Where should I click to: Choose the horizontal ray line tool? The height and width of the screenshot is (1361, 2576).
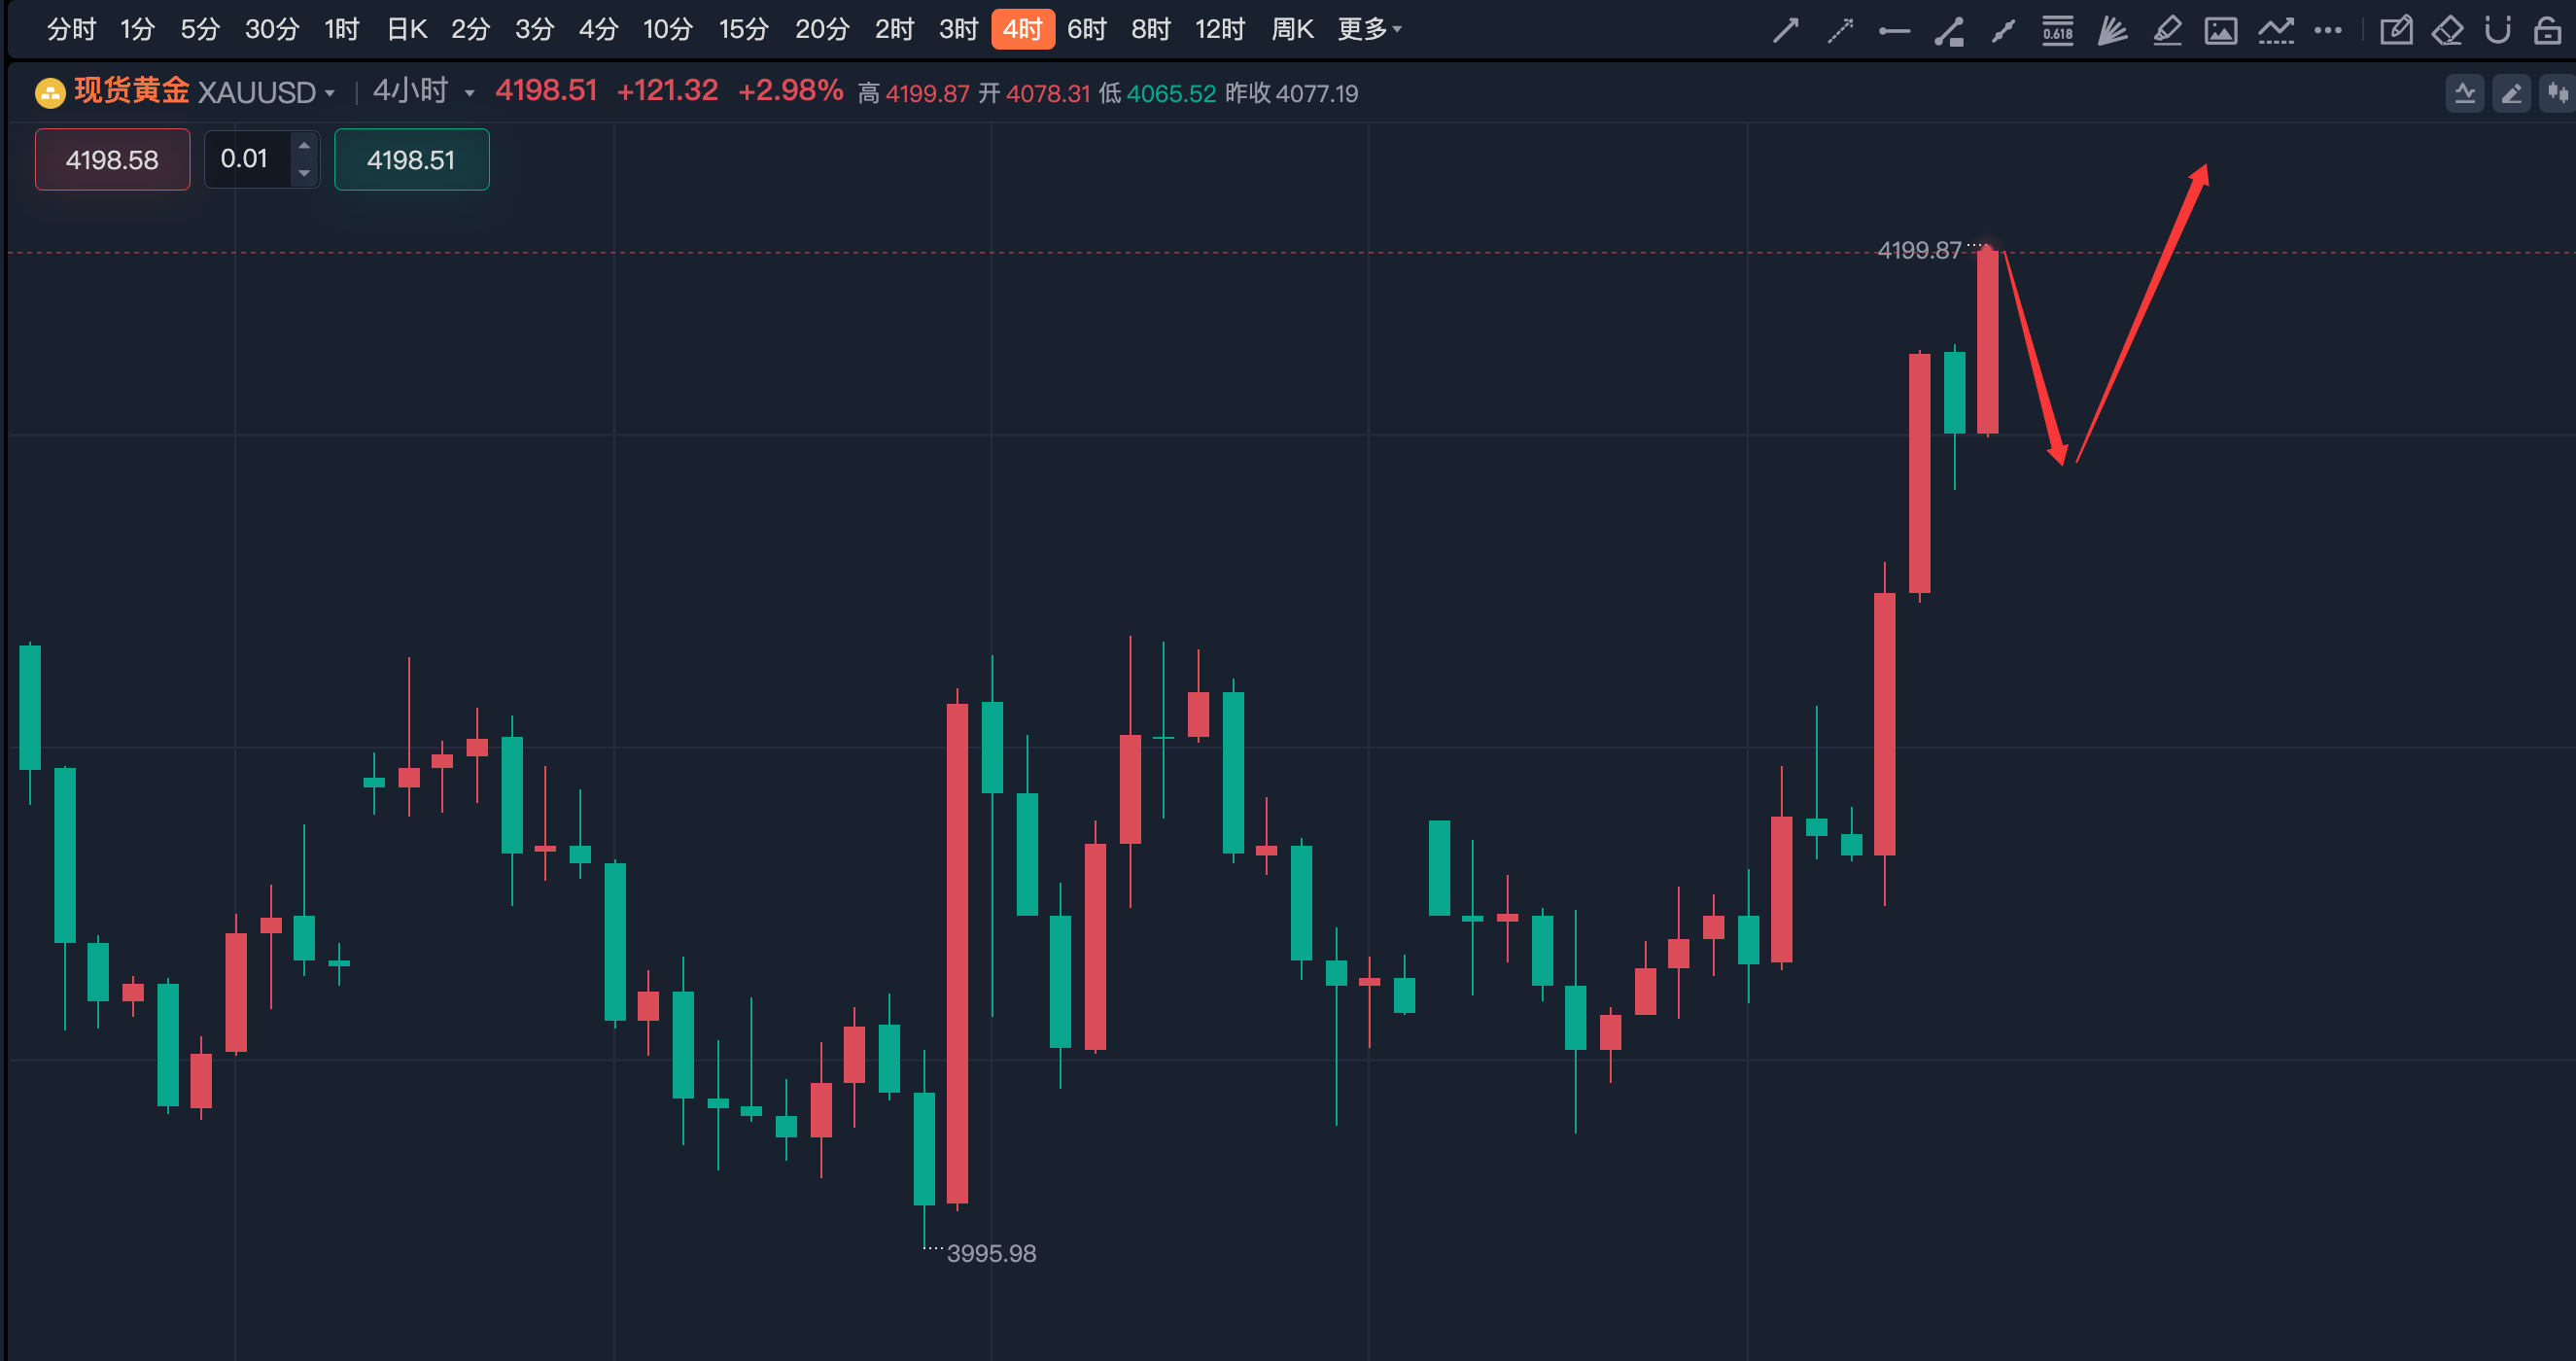[x=1894, y=31]
